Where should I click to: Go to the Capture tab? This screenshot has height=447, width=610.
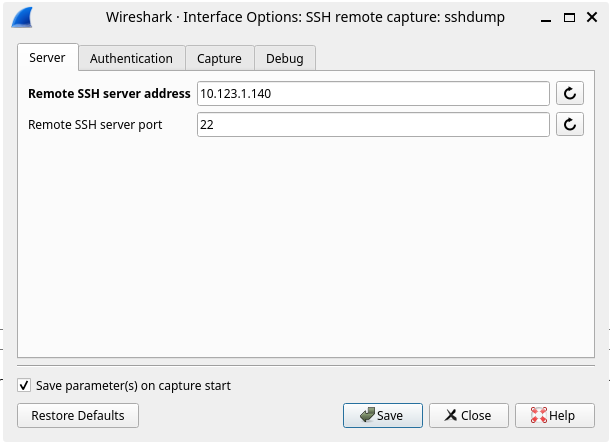click(x=219, y=59)
